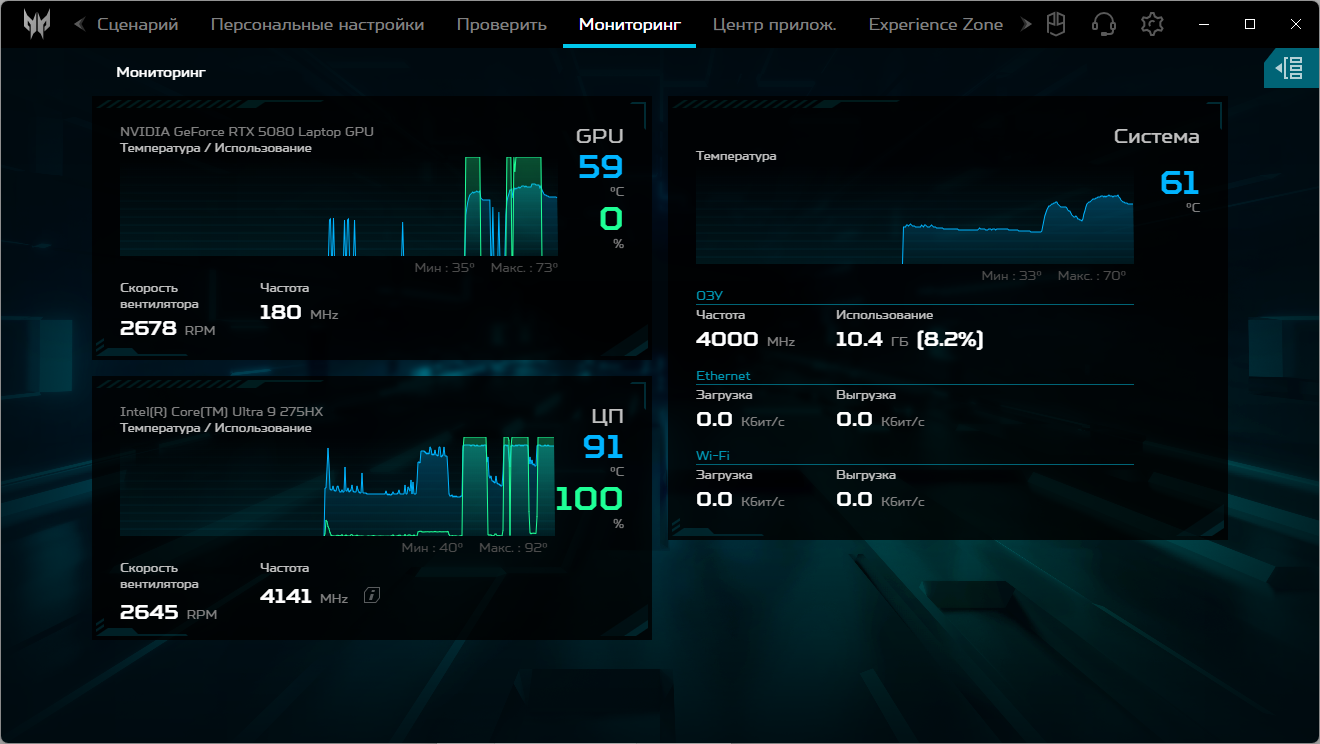Click the GPU temperature value 59
Screen dimensions: 1320x744
click(600, 166)
